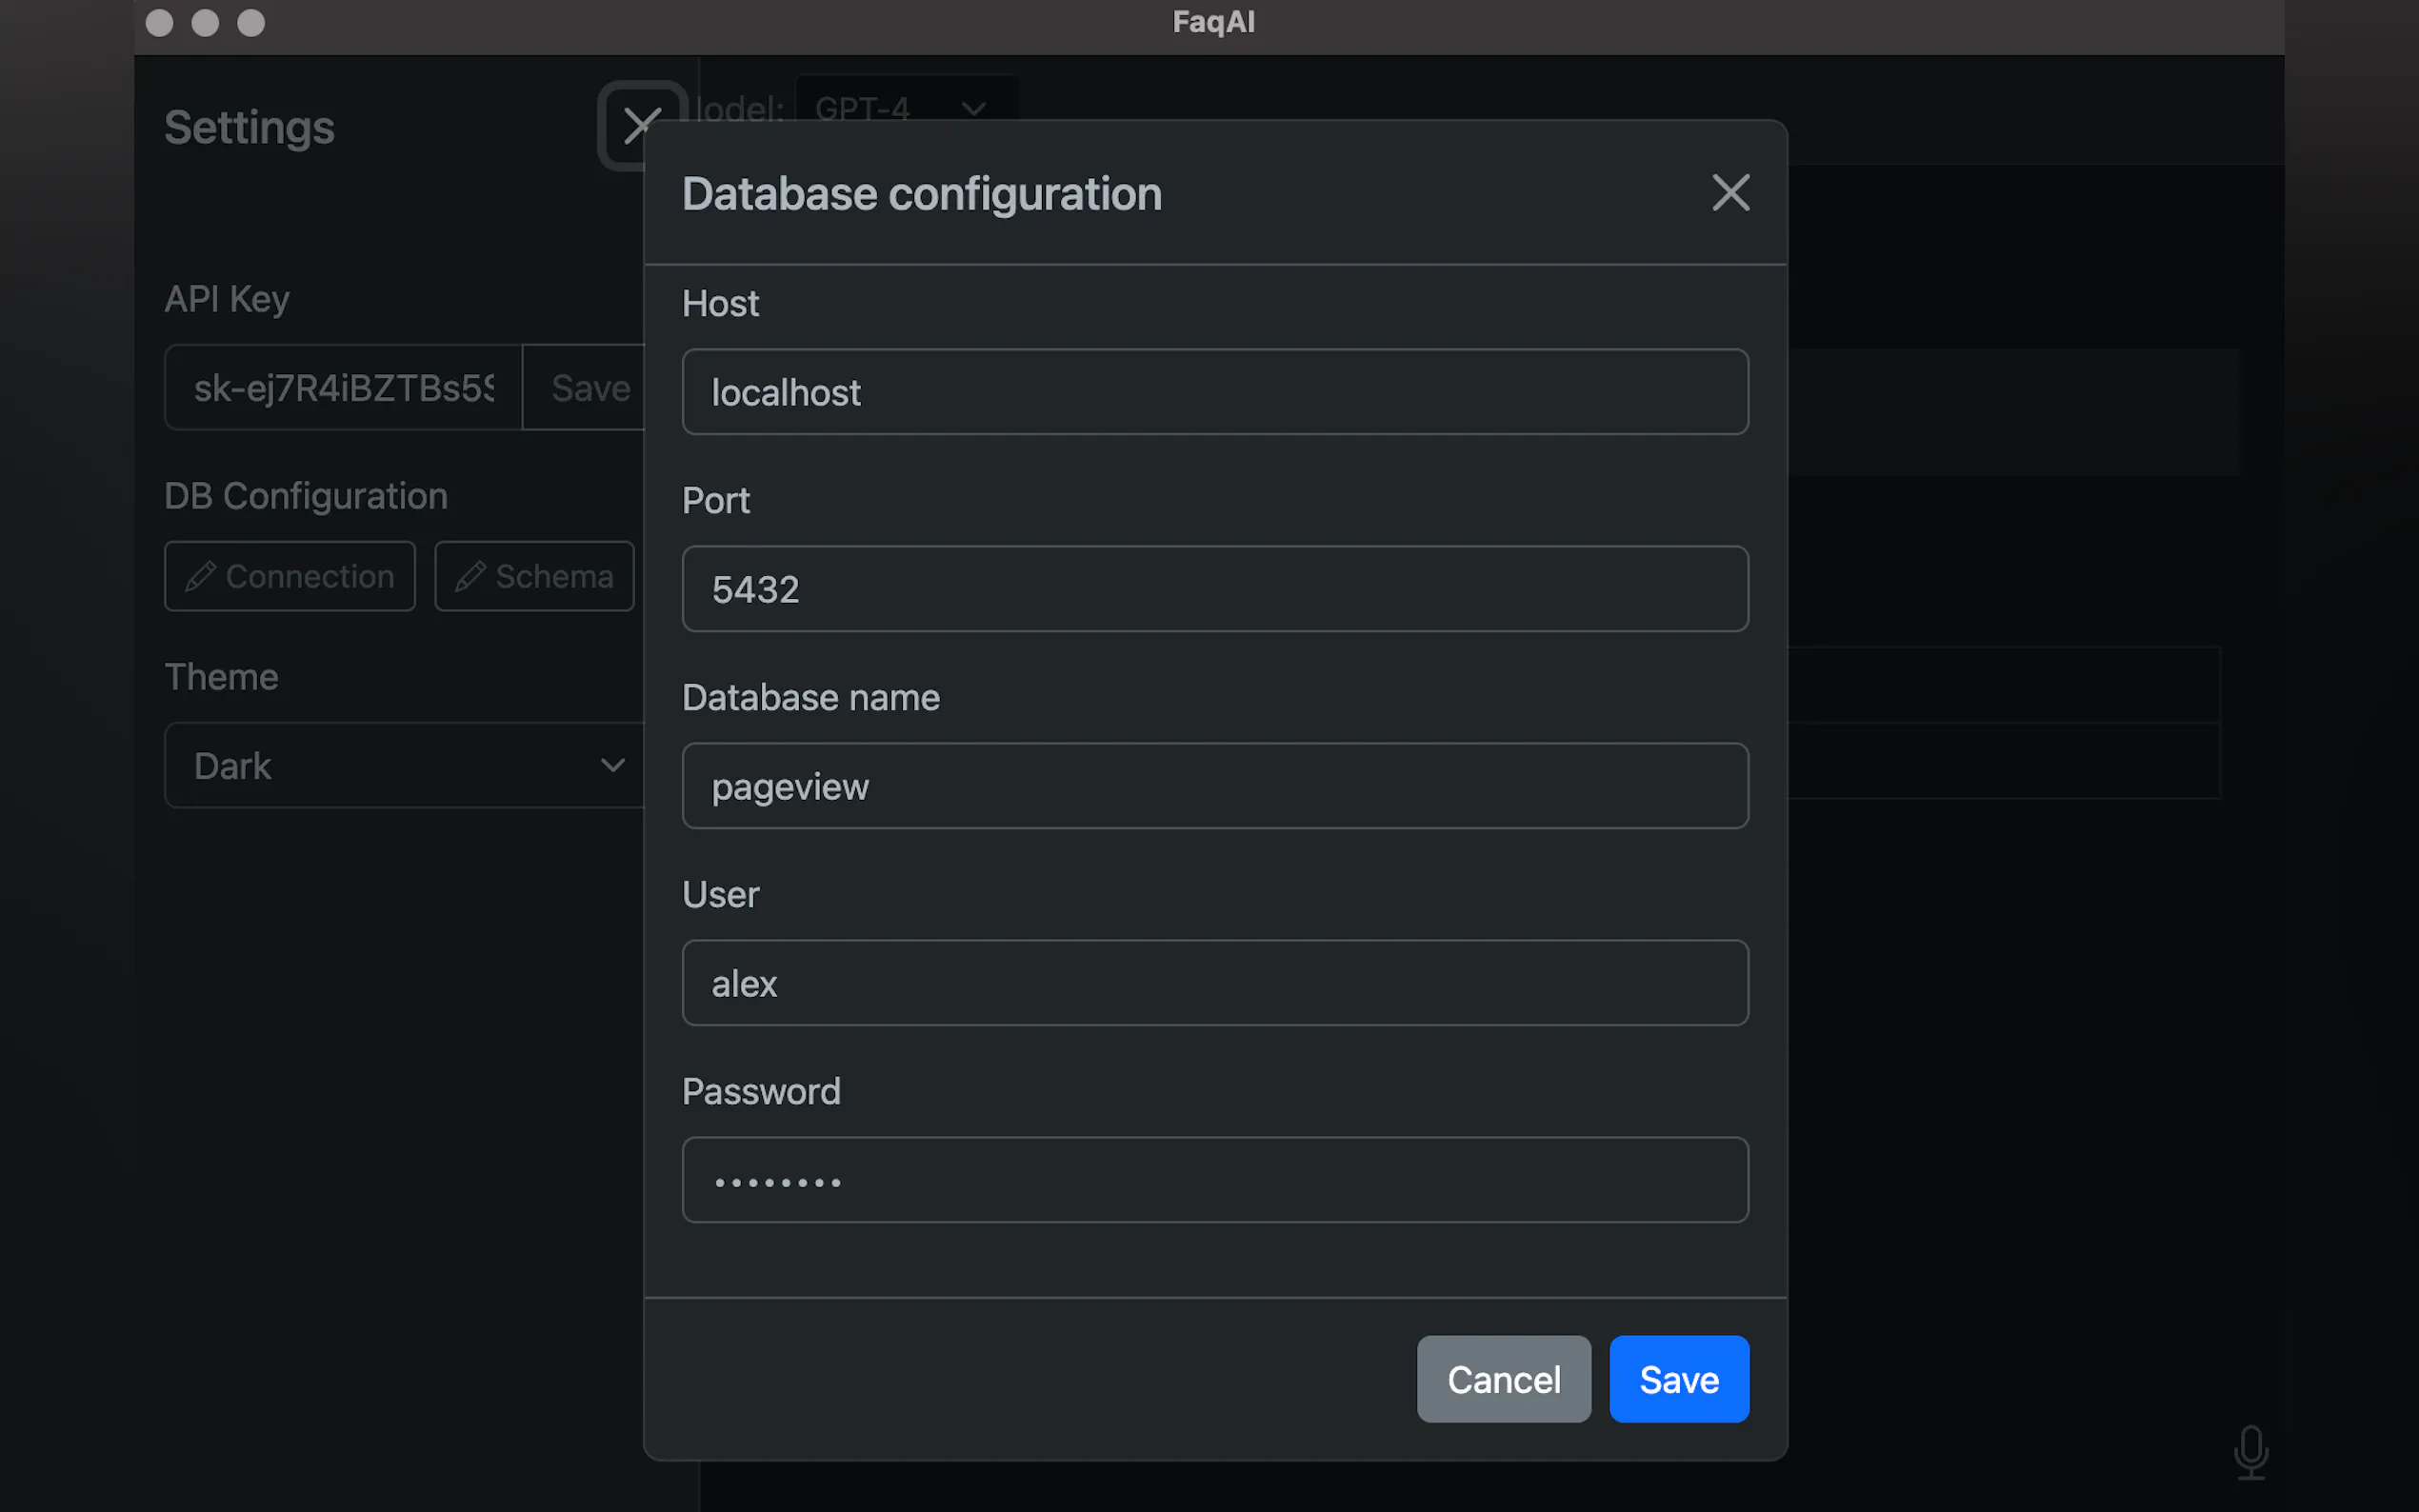Open the Dark theme dropdown
This screenshot has width=2419, height=1512.
tap(400, 765)
